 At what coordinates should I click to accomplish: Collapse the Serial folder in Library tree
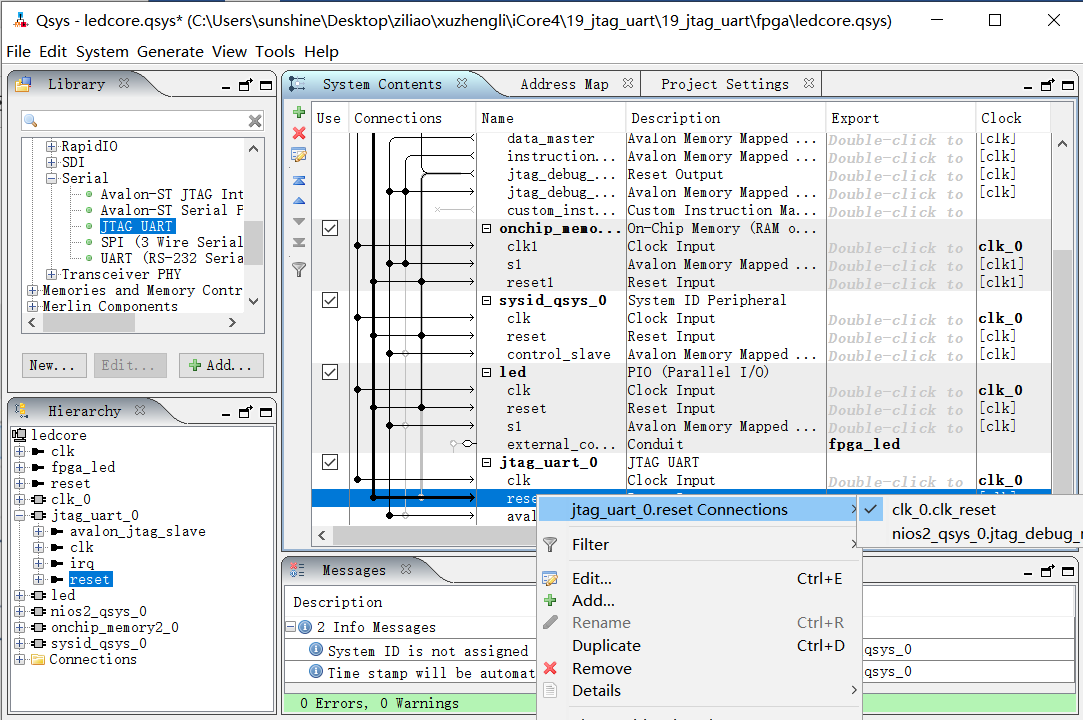52,178
